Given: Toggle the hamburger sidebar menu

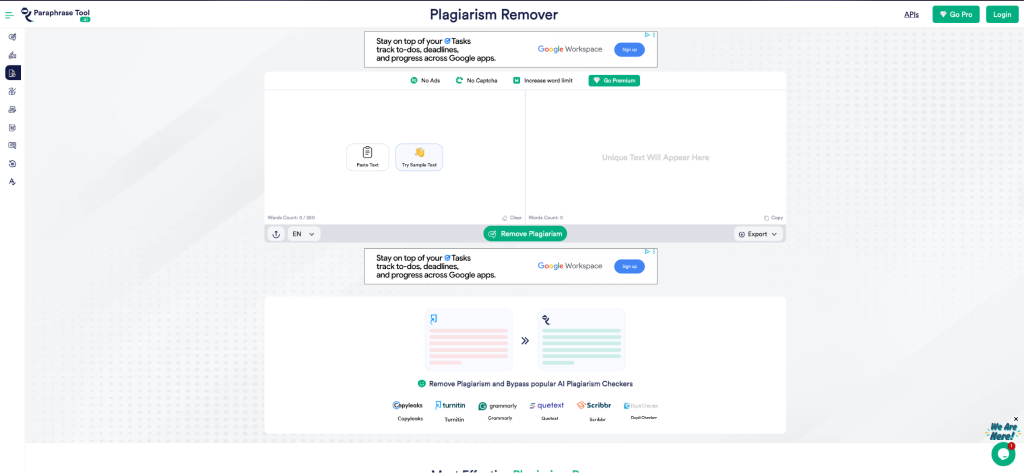Looking at the screenshot, I should coord(9,15).
